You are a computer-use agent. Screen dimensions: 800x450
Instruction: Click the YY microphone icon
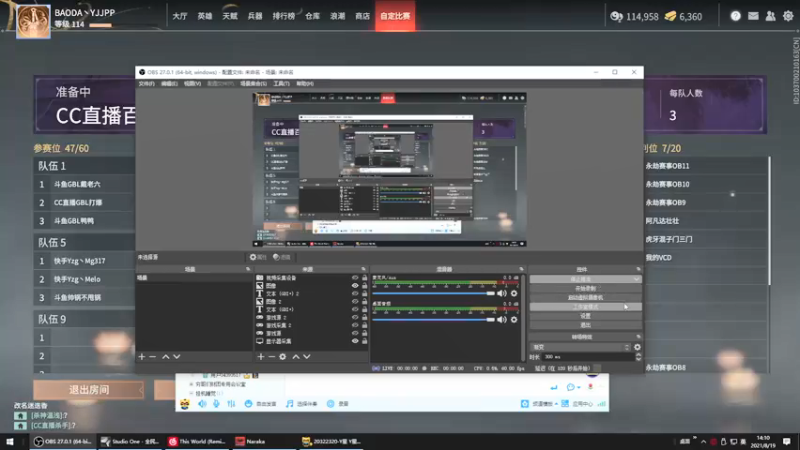(216, 404)
